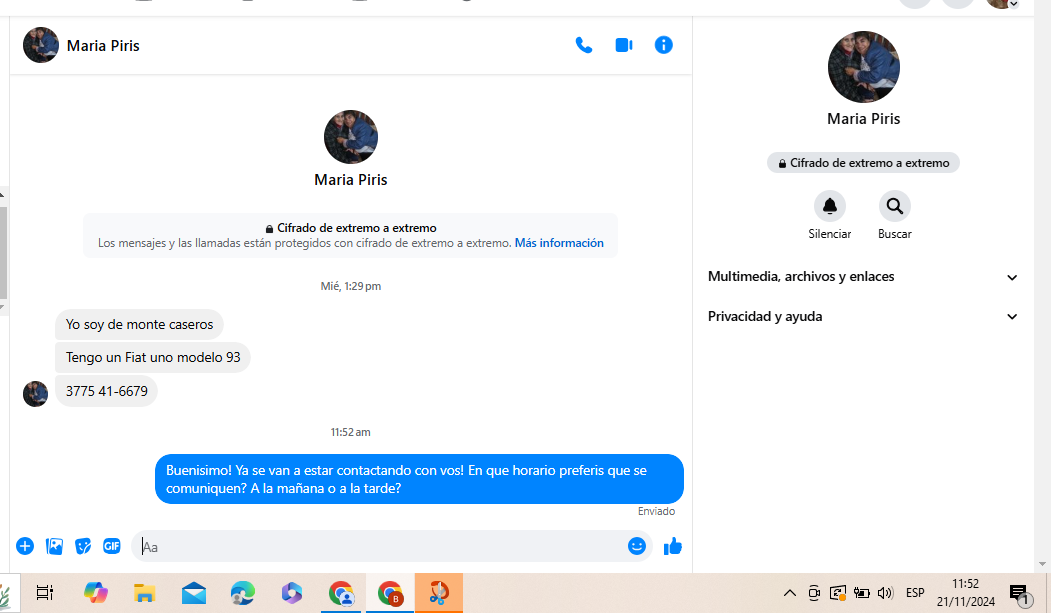Click the Cifrado de extremo a extremo badge
Screen dimensions: 1051x613
tap(863, 163)
